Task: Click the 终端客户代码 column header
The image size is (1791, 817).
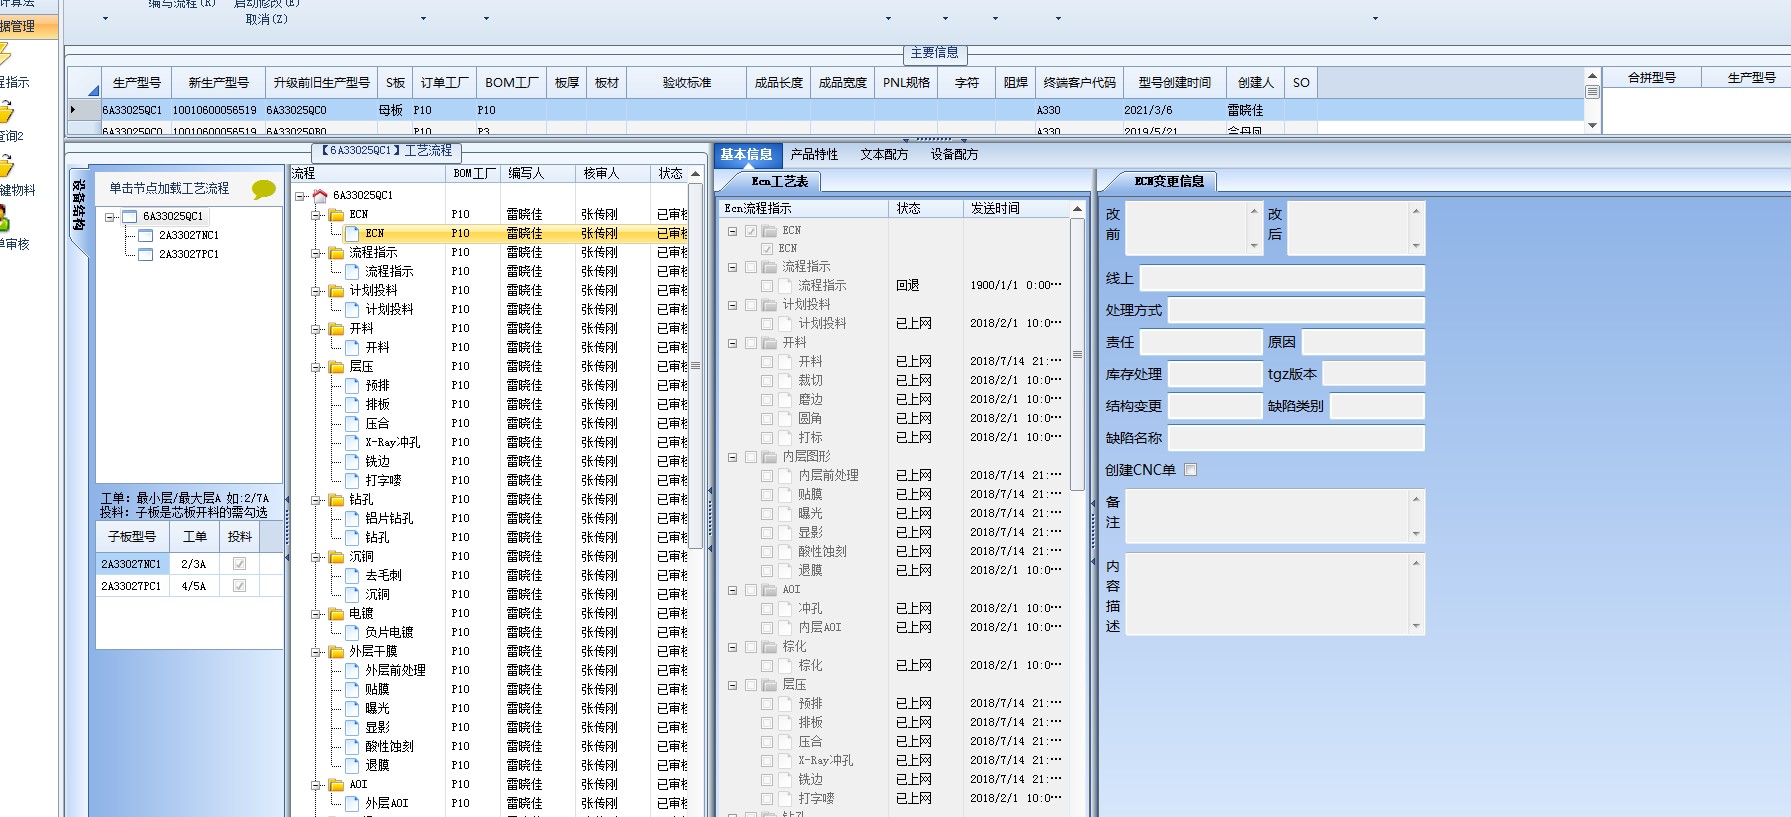Action: click(1079, 83)
